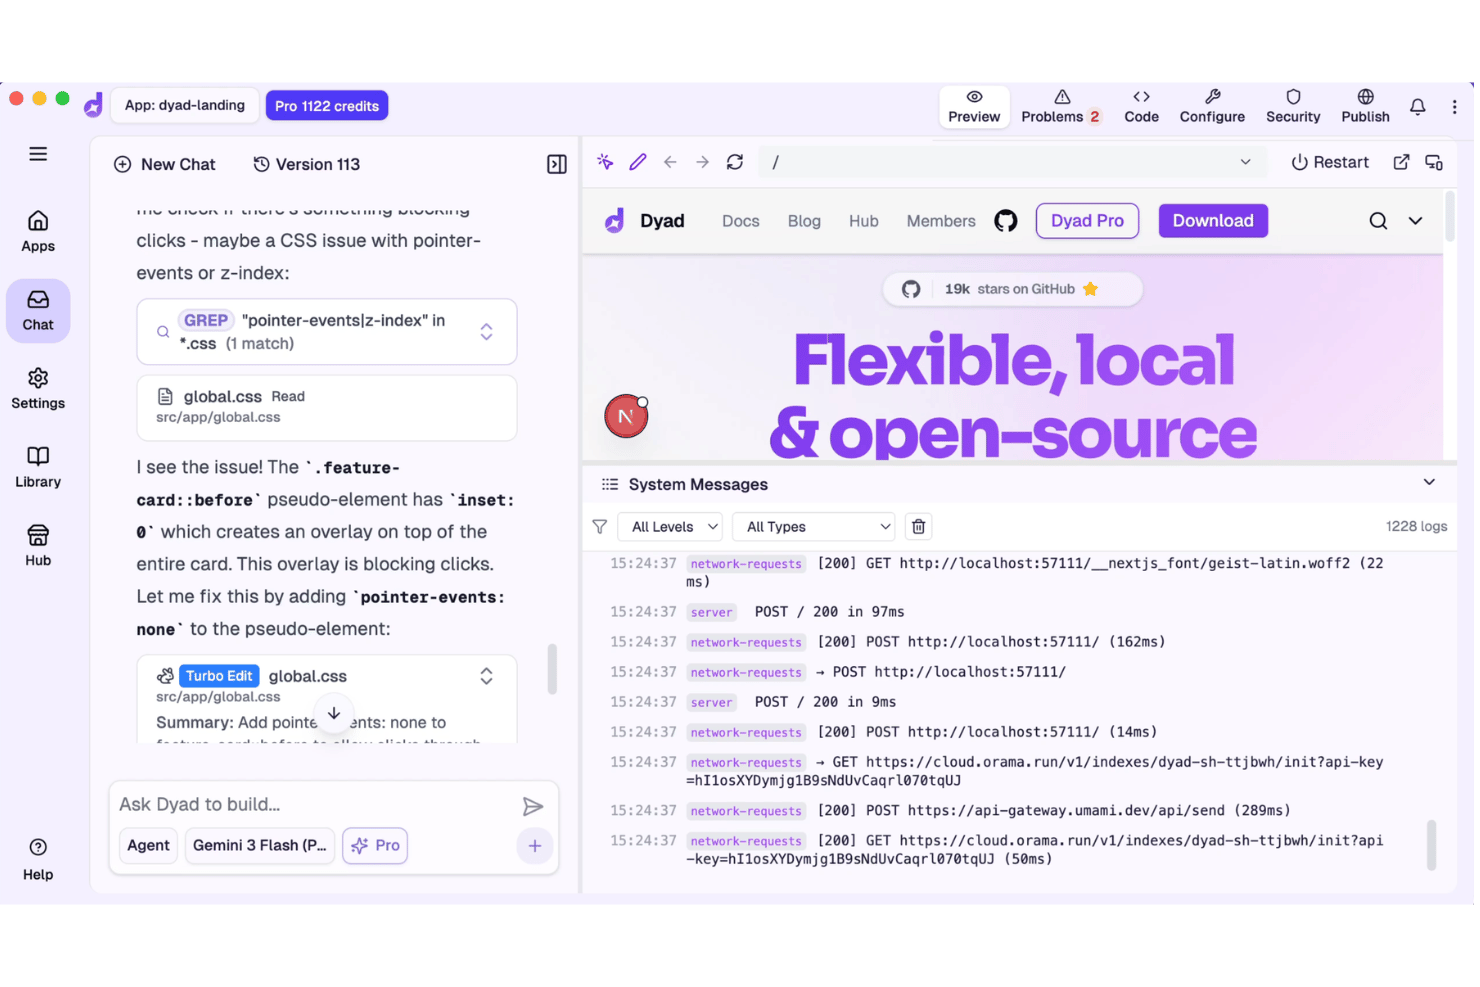
Task: Toggle the chat side panel layout icon
Action: click(557, 164)
